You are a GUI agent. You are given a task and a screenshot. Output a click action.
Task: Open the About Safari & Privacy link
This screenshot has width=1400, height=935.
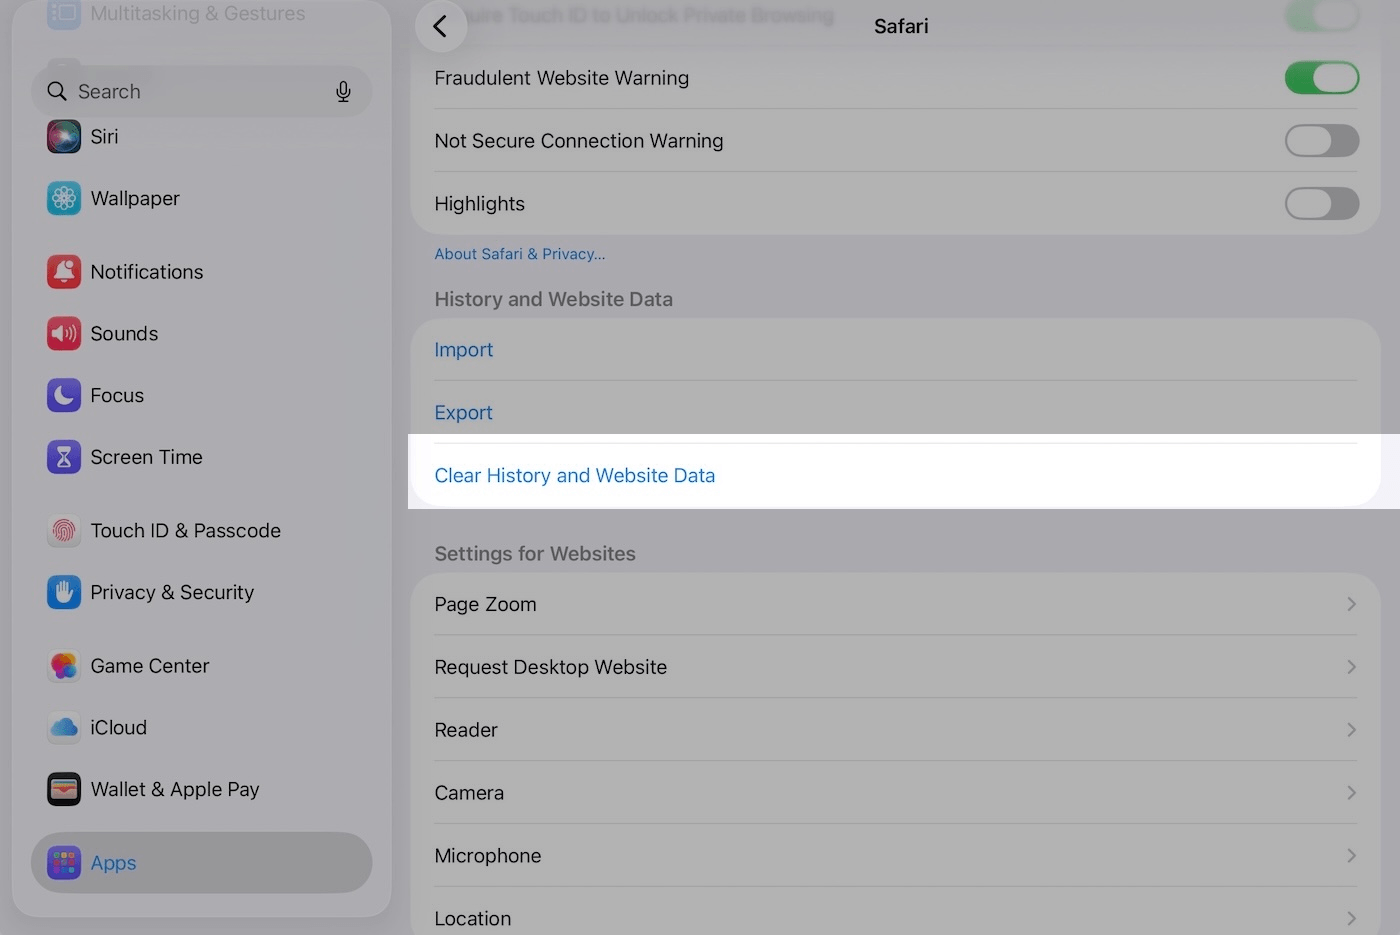[520, 254]
